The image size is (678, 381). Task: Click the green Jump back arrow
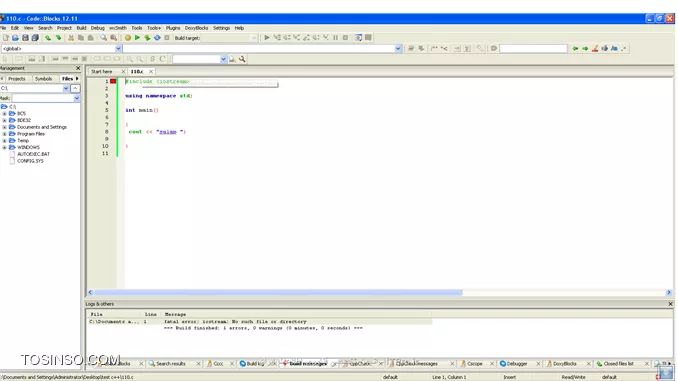575,48
